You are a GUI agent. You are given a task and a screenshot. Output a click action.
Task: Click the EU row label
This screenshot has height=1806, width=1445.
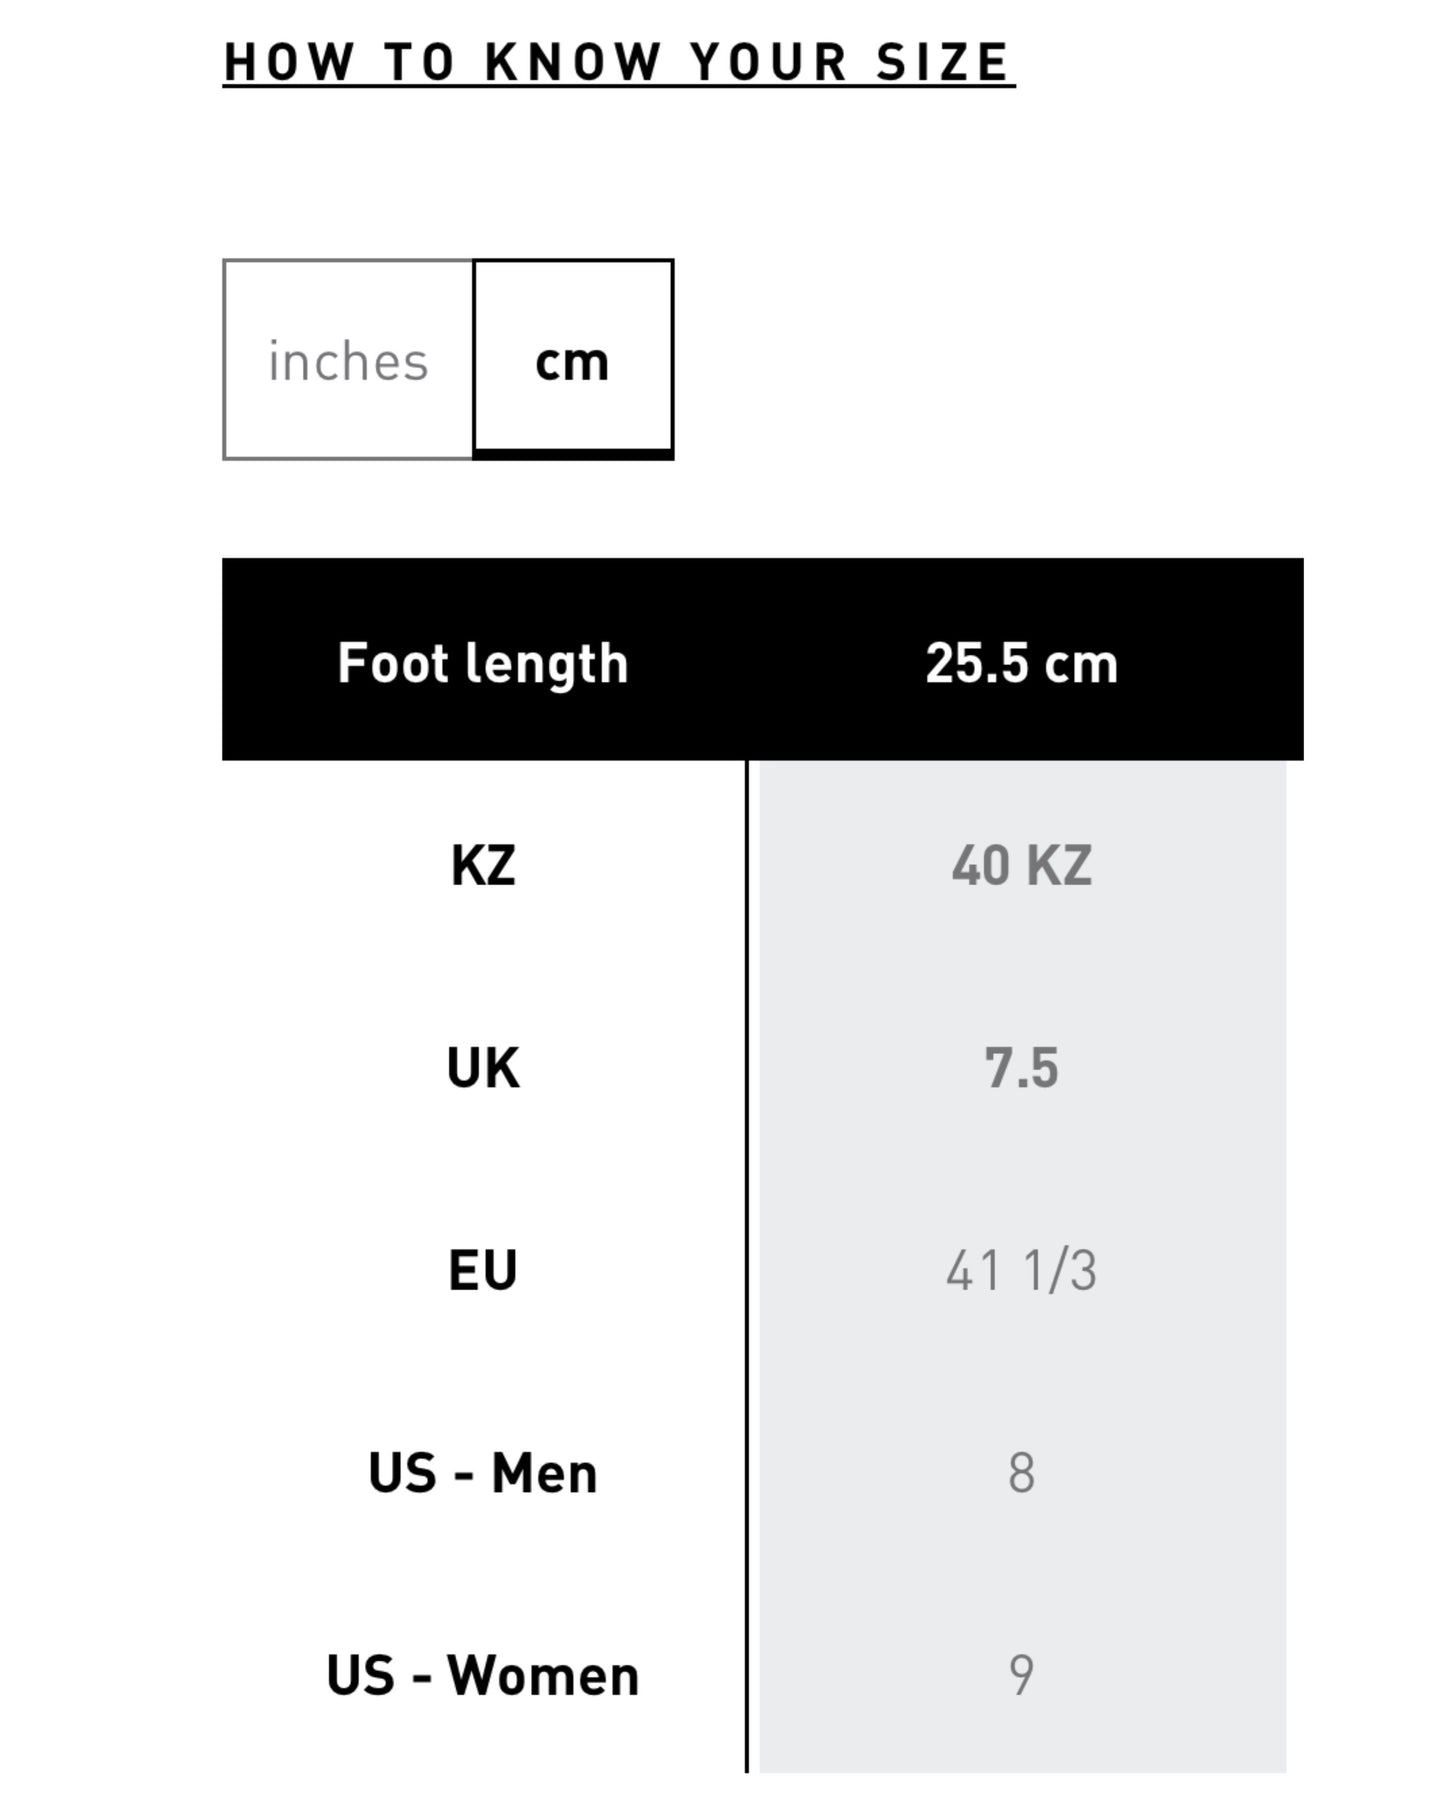483,1270
